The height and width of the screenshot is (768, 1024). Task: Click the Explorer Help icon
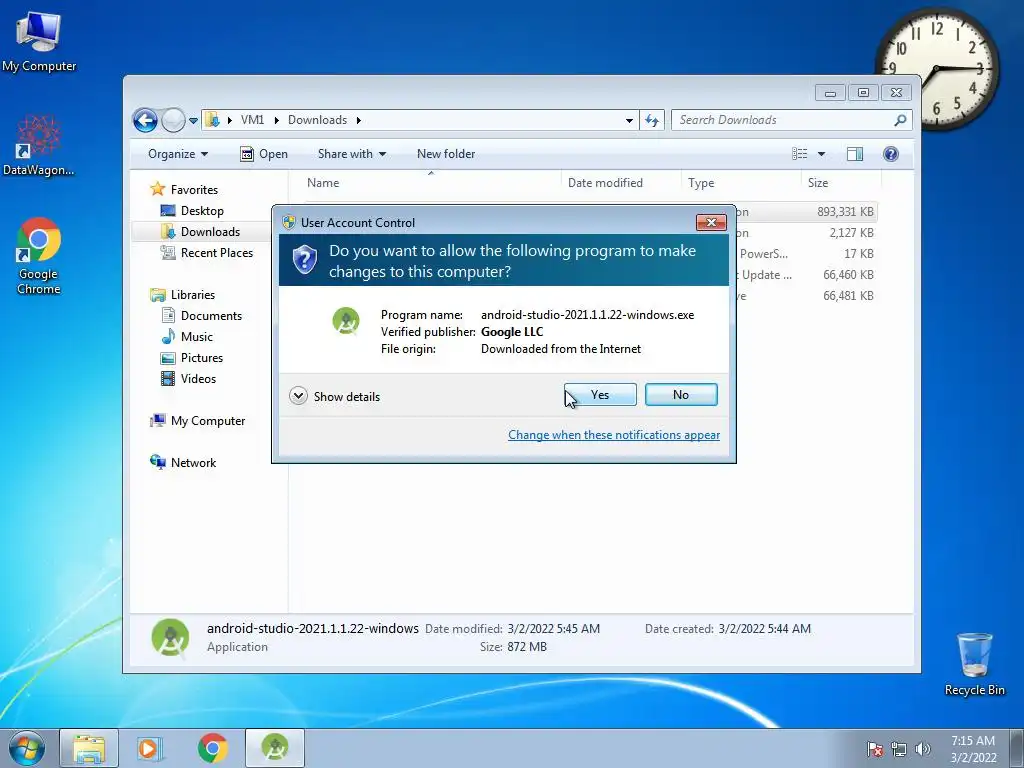pyautogui.click(x=891, y=154)
